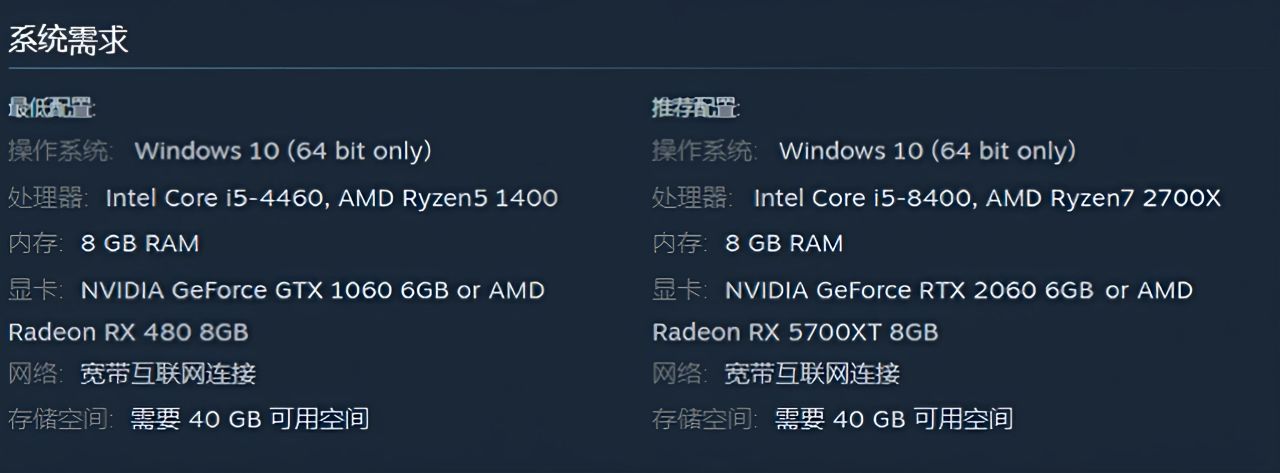The height and width of the screenshot is (473, 1280).
Task: Click the recommended Windows 10 (64 bit only) text
Action: (927, 151)
